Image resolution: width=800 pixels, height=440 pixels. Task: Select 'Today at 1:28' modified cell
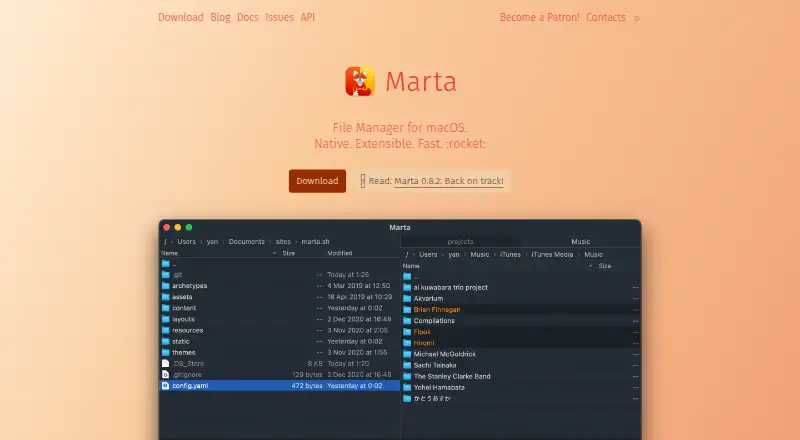[348, 275]
